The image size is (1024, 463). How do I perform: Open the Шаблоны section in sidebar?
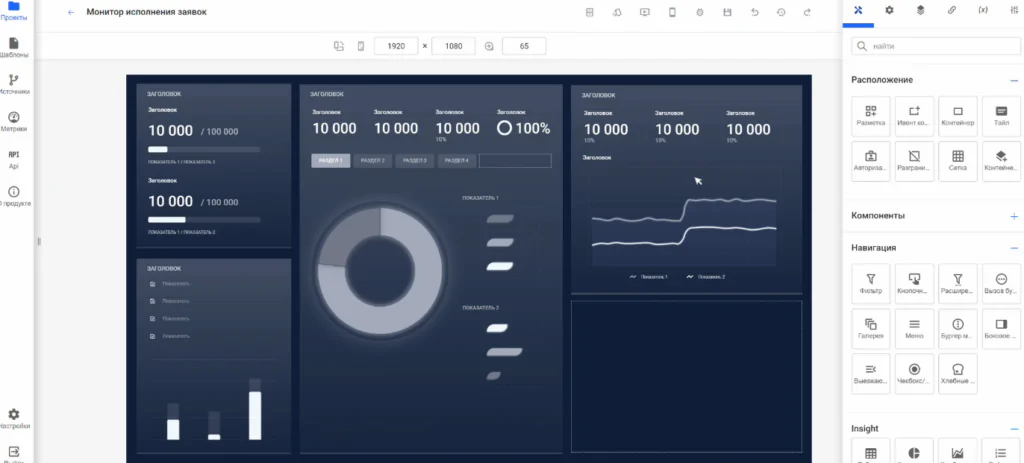(x=14, y=48)
